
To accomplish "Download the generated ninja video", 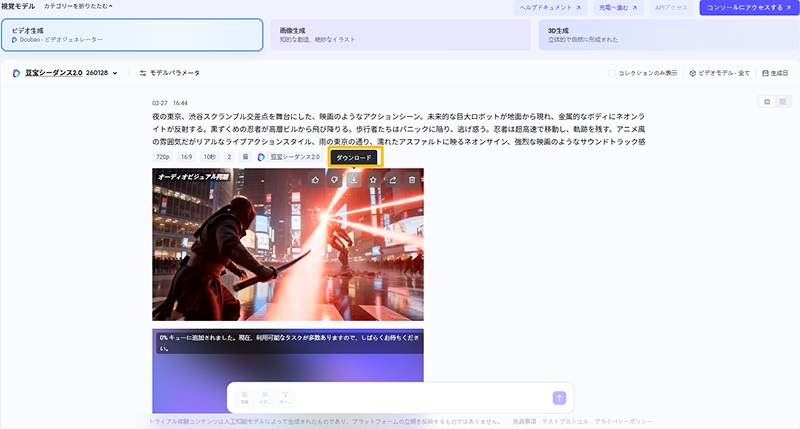I will coord(354,180).
